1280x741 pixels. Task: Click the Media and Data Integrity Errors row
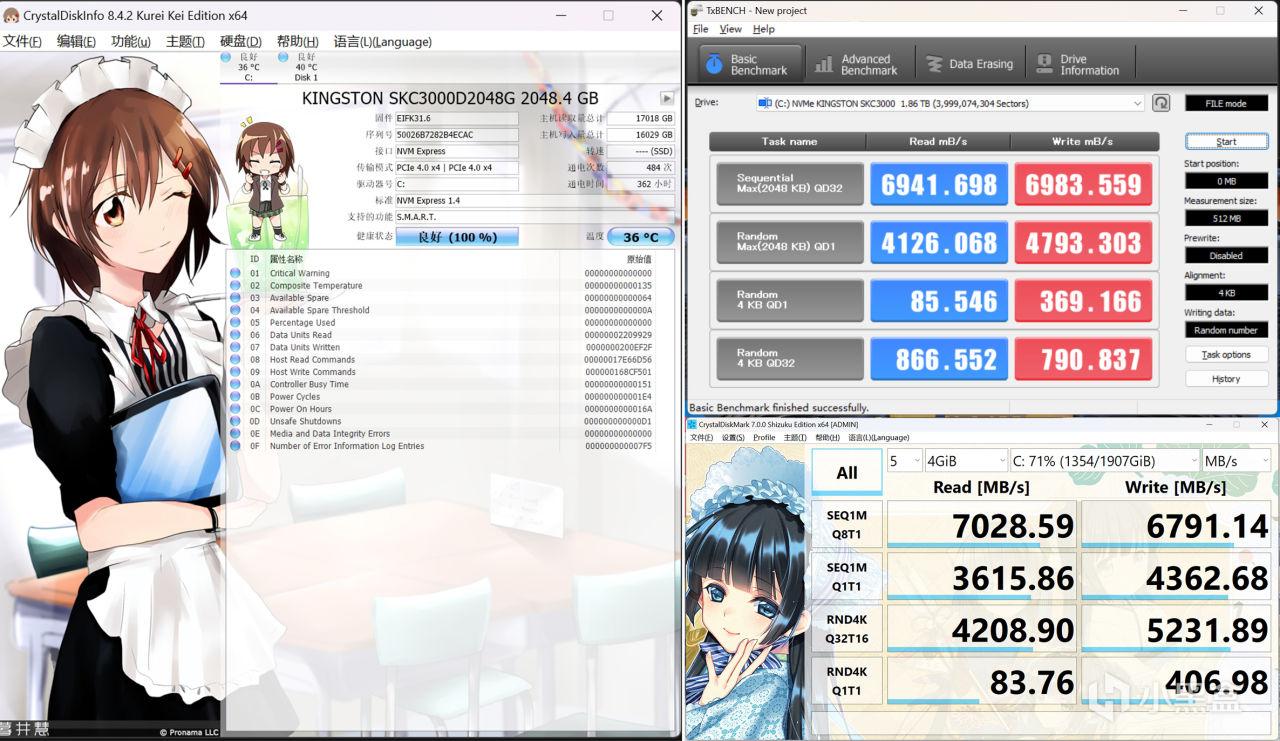450,434
